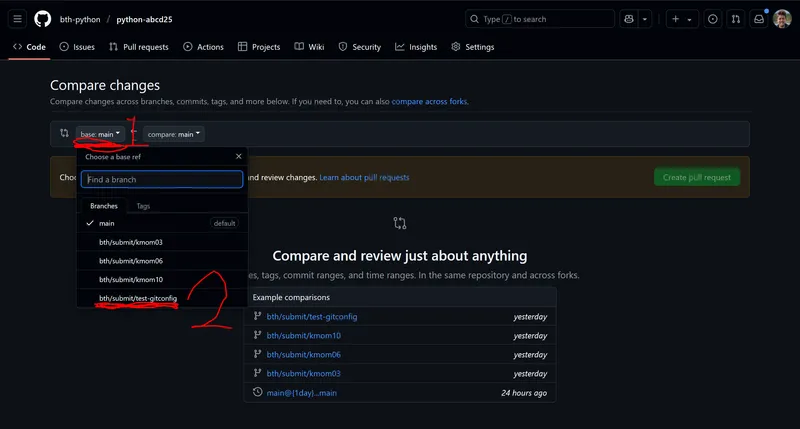Image resolution: width=800 pixels, height=429 pixels.
Task: Choose bth/submit/test-gitconfig in the ref list
Action: (162, 298)
